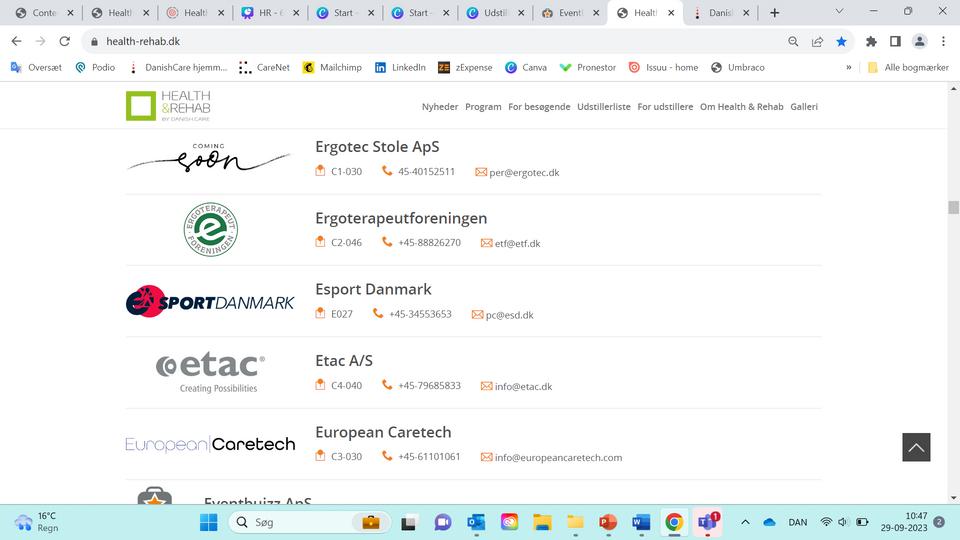Open Outlook from the taskbar
This screenshot has height=540, width=960.
[x=476, y=522]
